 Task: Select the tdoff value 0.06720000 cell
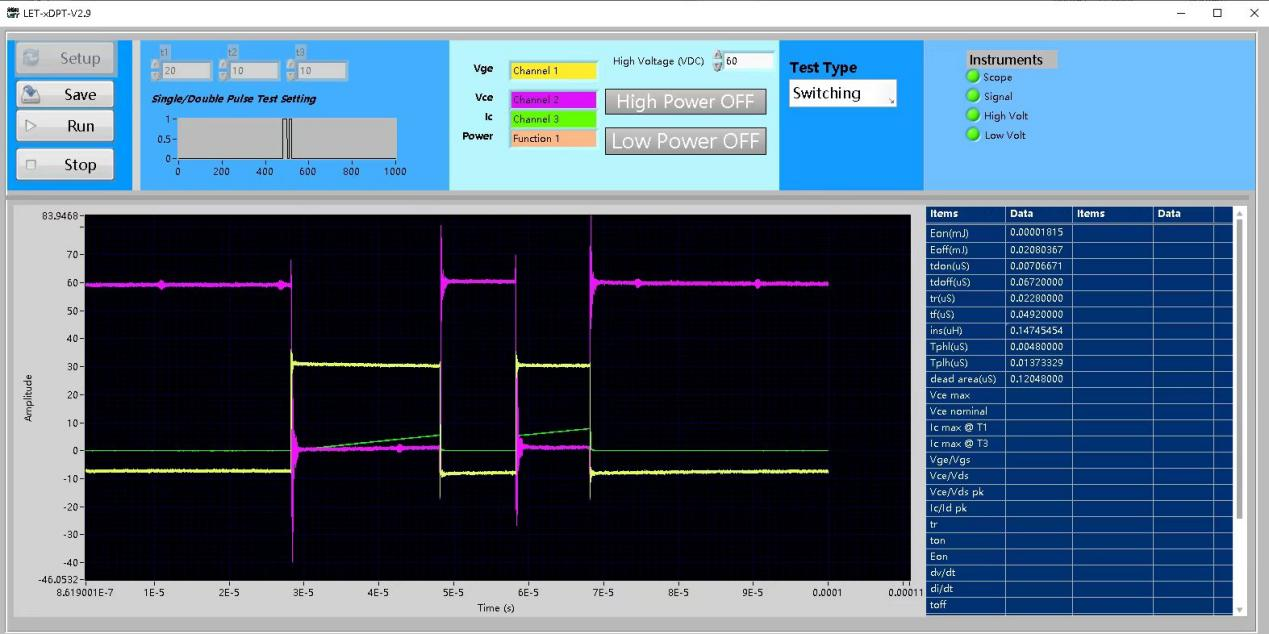(x=1039, y=281)
